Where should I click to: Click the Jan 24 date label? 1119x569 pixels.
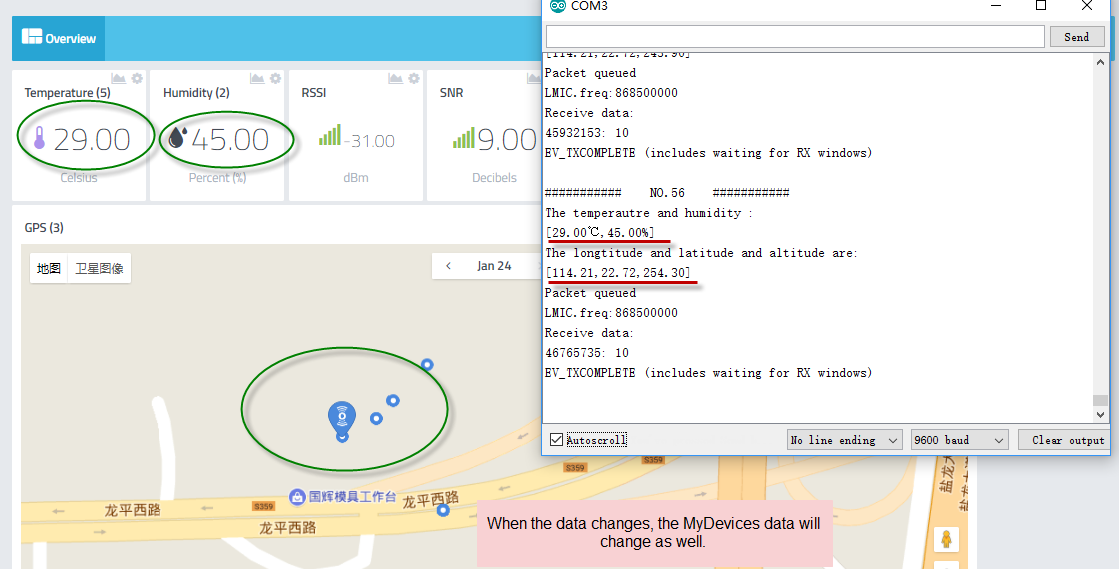494,266
